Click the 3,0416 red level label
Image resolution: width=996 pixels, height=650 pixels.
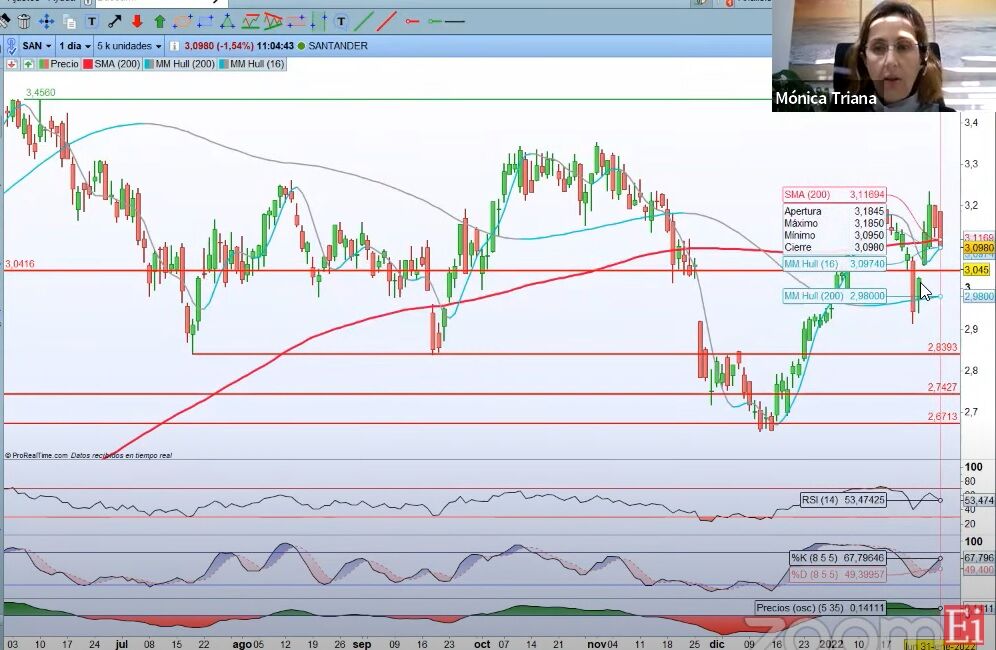click(20, 264)
